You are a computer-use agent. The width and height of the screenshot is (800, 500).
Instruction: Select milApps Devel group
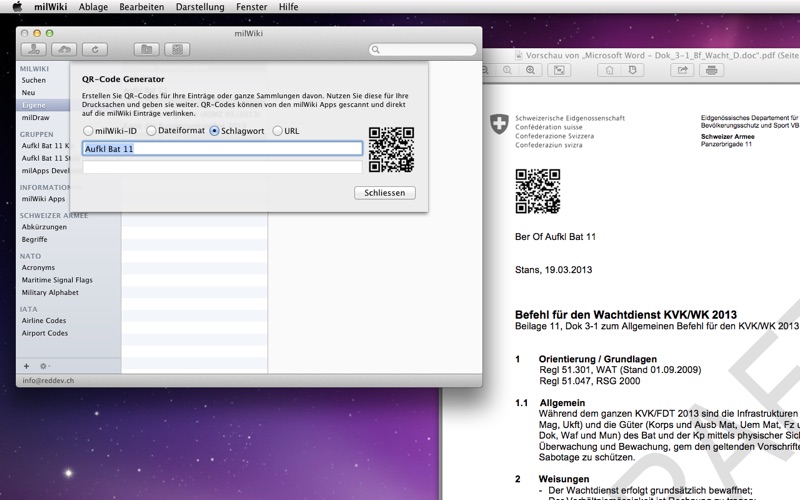click(x=45, y=170)
